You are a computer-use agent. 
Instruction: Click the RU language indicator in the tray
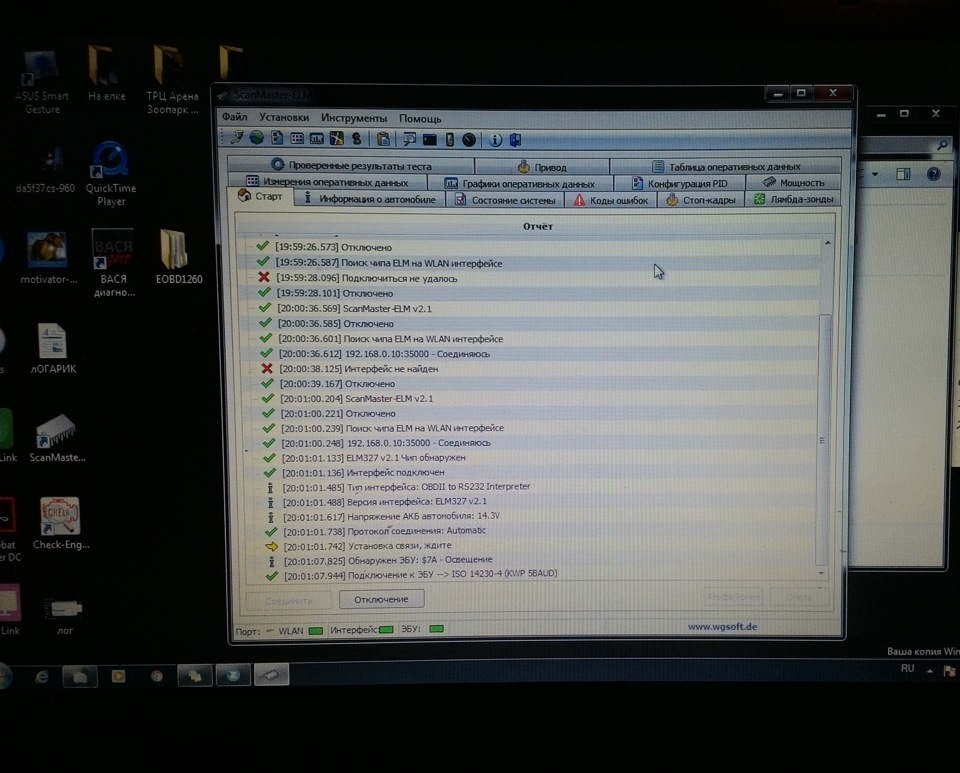[x=907, y=668]
